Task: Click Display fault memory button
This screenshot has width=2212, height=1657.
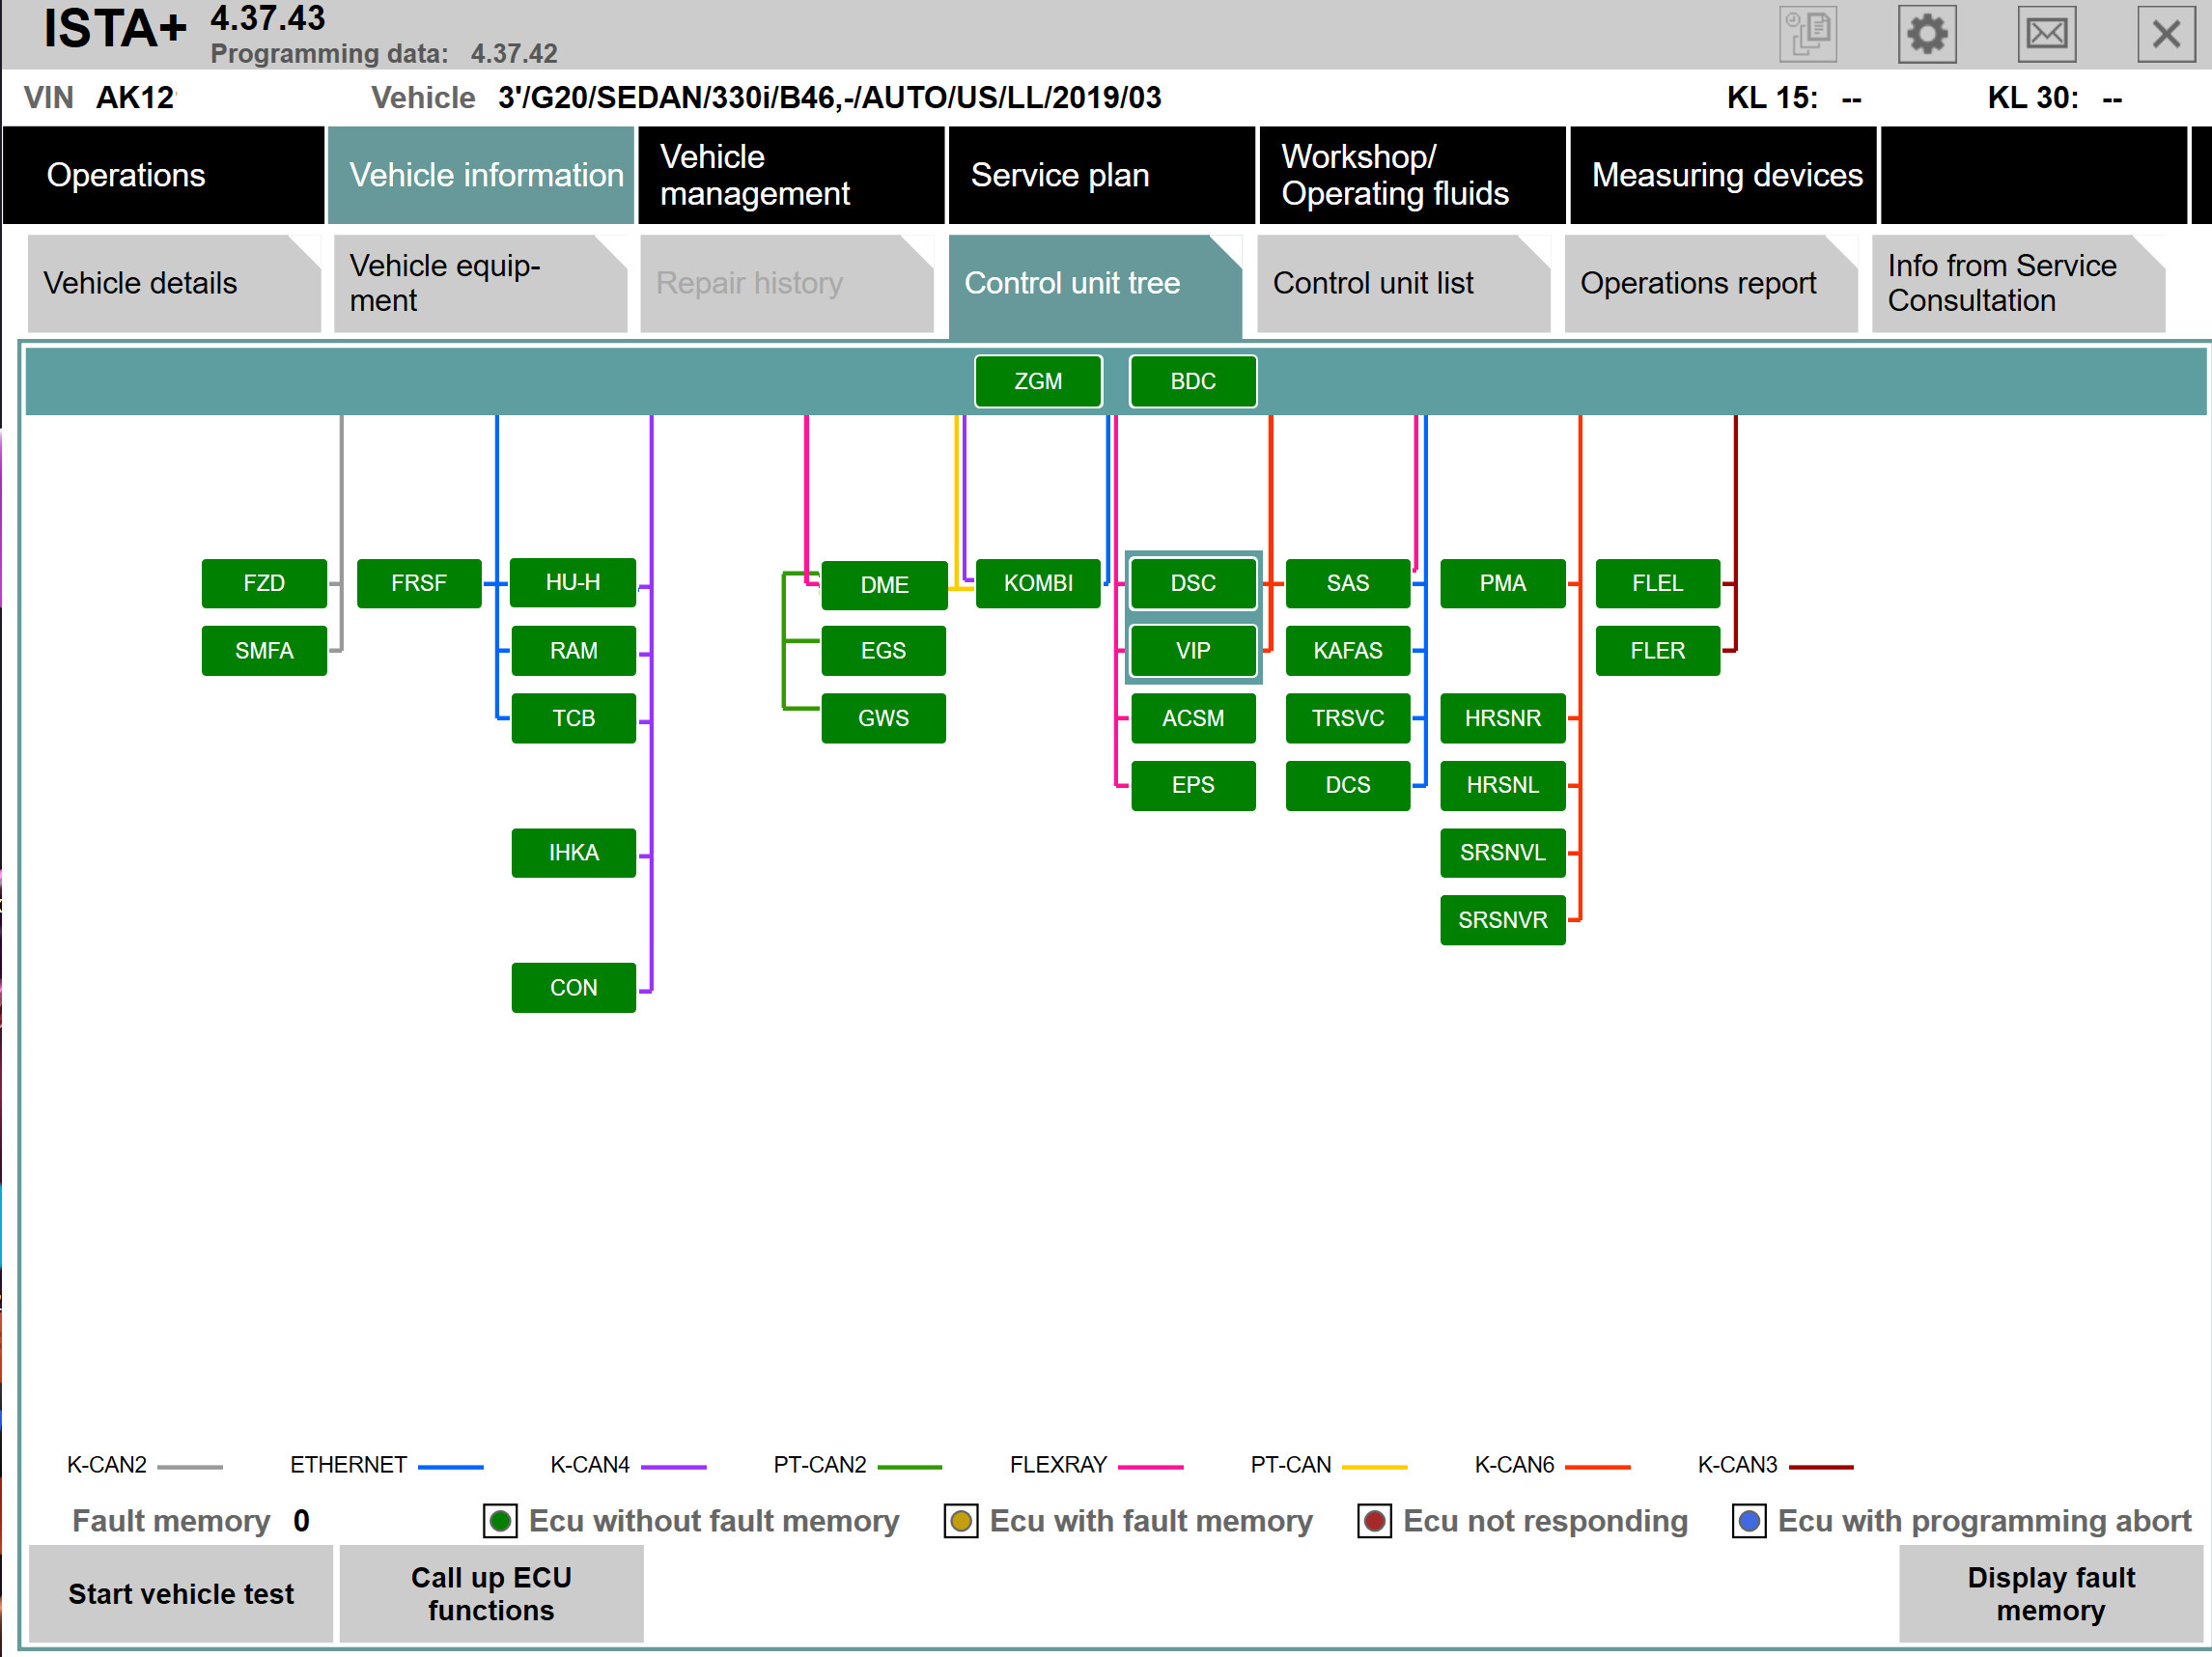Action: 2050,1593
